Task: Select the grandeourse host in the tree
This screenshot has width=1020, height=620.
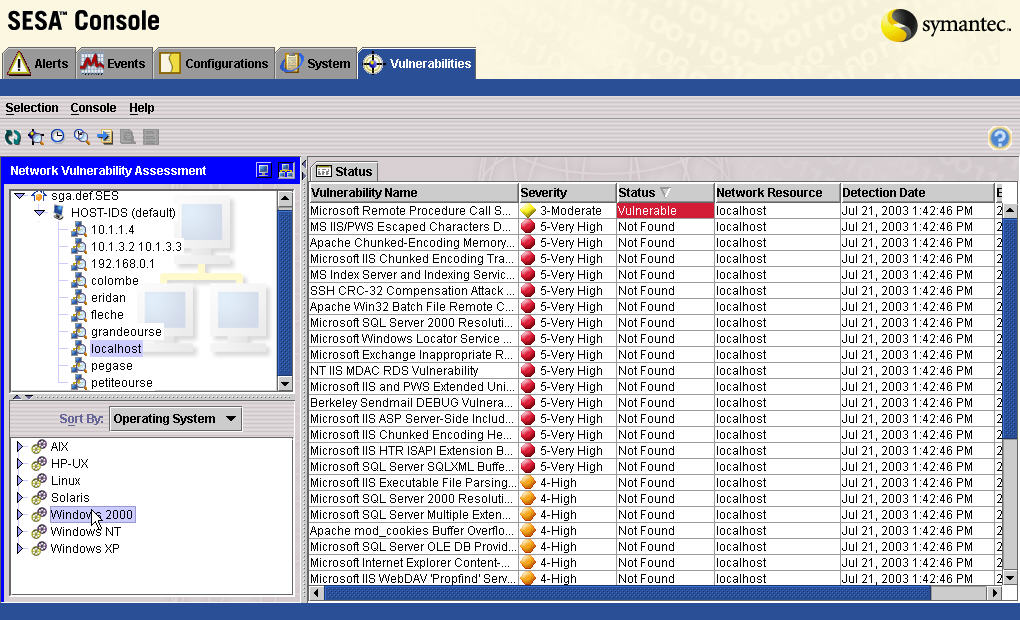Action: (126, 332)
